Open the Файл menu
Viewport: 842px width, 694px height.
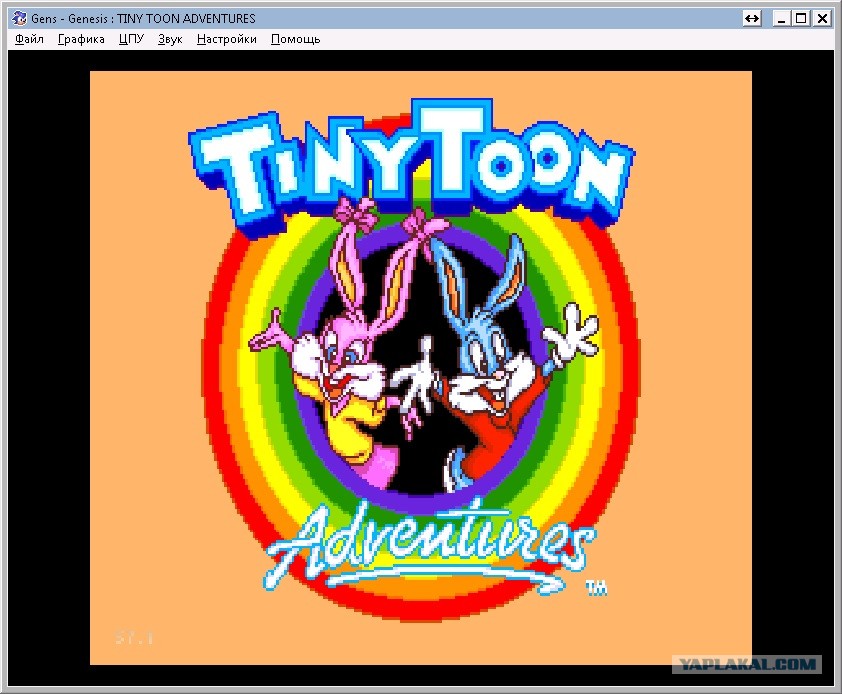click(x=29, y=39)
